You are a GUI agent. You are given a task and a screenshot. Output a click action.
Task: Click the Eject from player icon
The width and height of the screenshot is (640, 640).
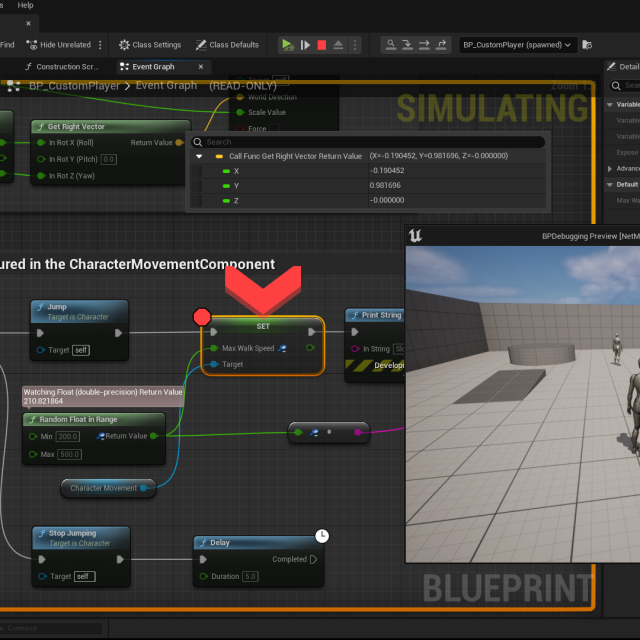coord(339,45)
